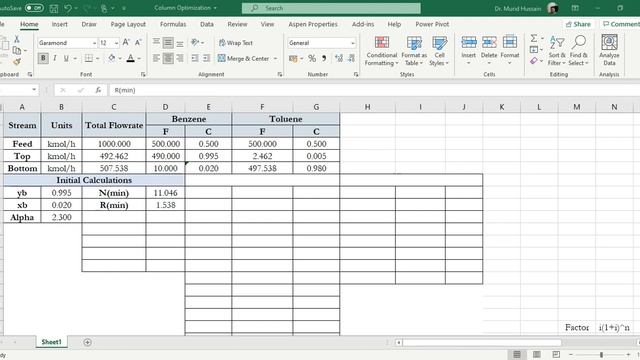Increase indent icon
This screenshot has height=360, width=640.
(x=207, y=58)
